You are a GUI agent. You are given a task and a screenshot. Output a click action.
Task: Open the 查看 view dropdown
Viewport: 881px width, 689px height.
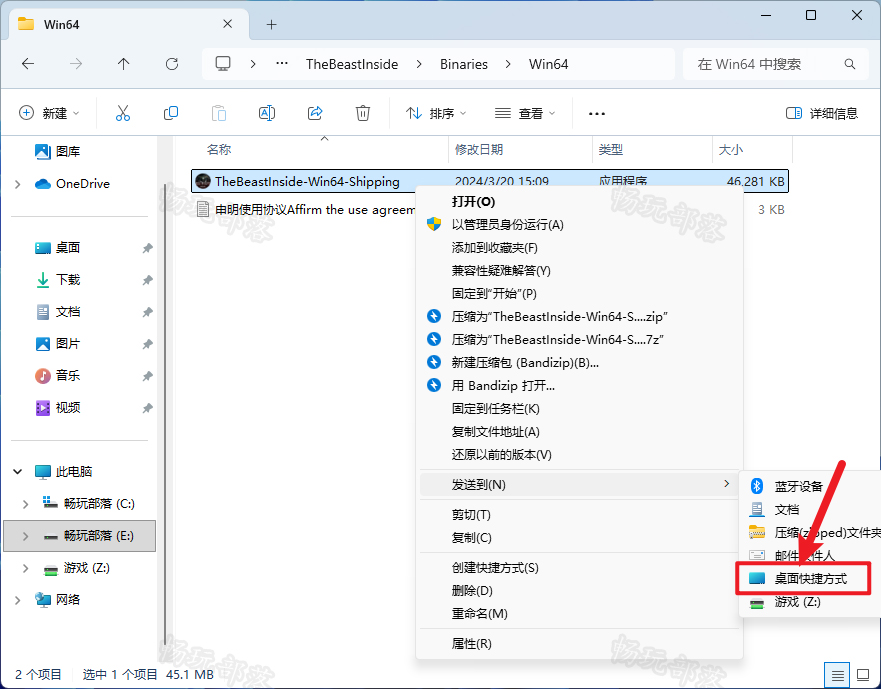point(525,114)
